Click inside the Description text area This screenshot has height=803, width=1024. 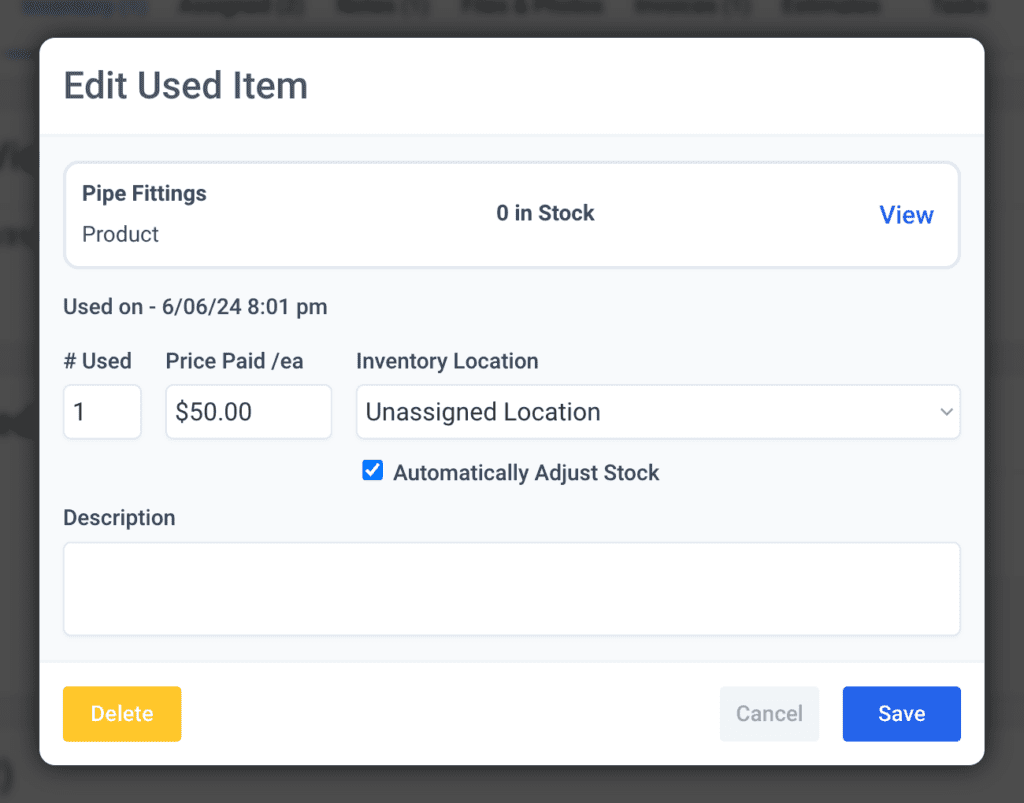pos(511,589)
